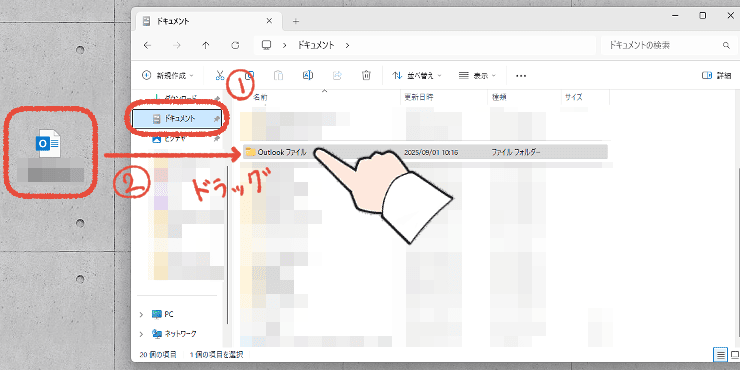Click the Cut scissors icon
This screenshot has width=740, height=370.
[x=220, y=75]
